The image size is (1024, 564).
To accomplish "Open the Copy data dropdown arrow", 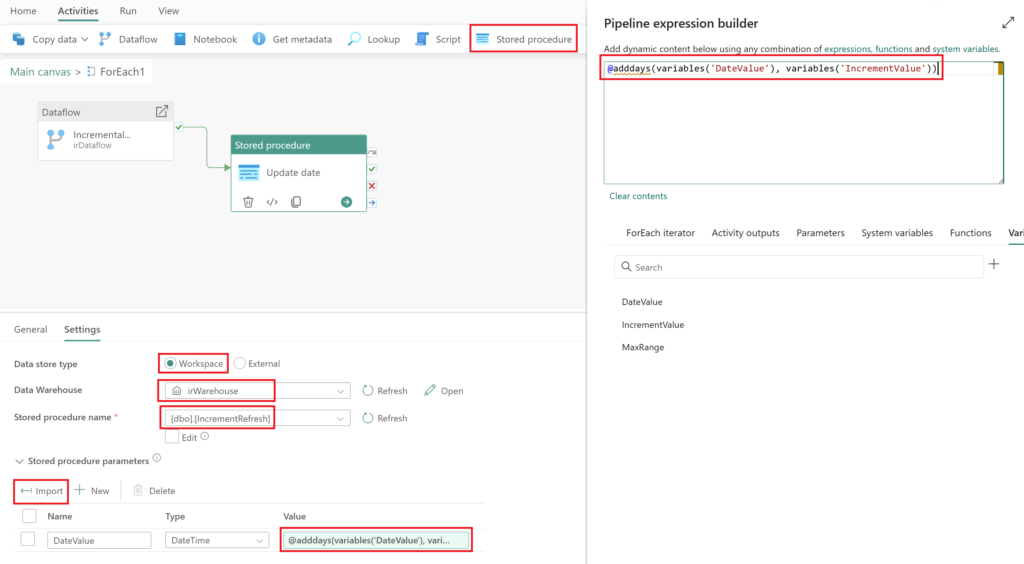I will [84, 39].
